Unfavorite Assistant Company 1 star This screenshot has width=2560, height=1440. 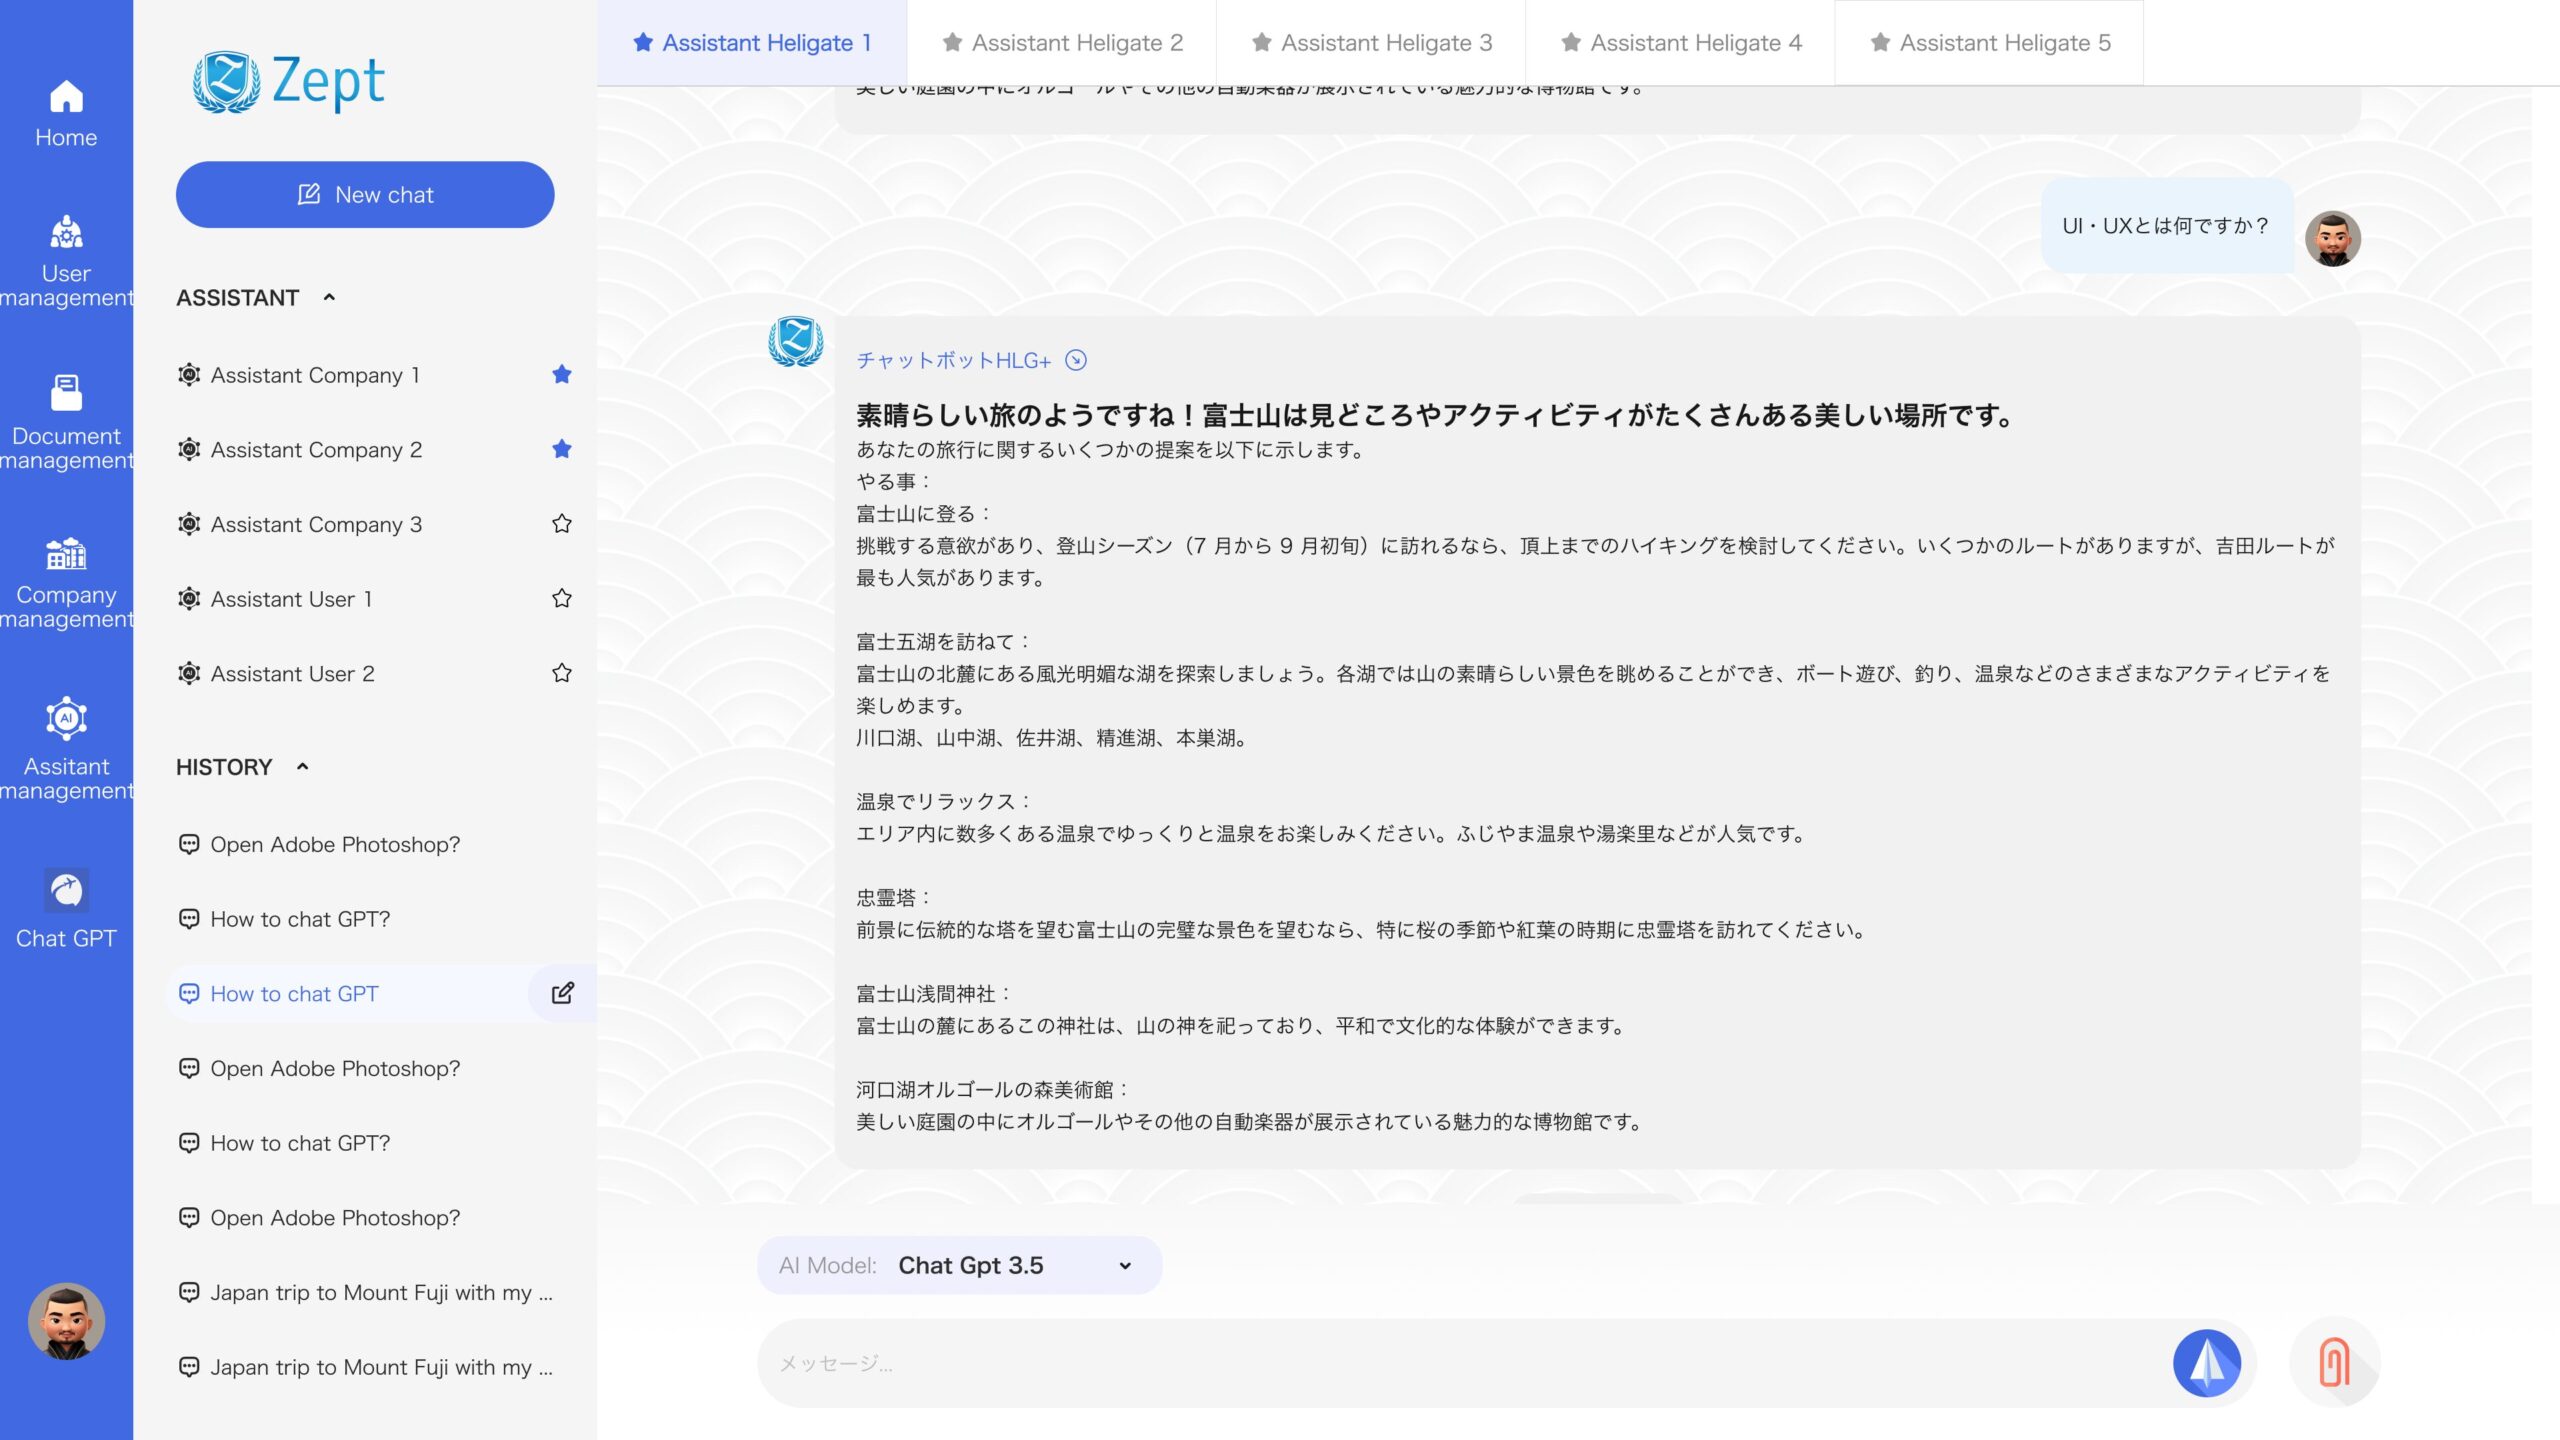(562, 374)
